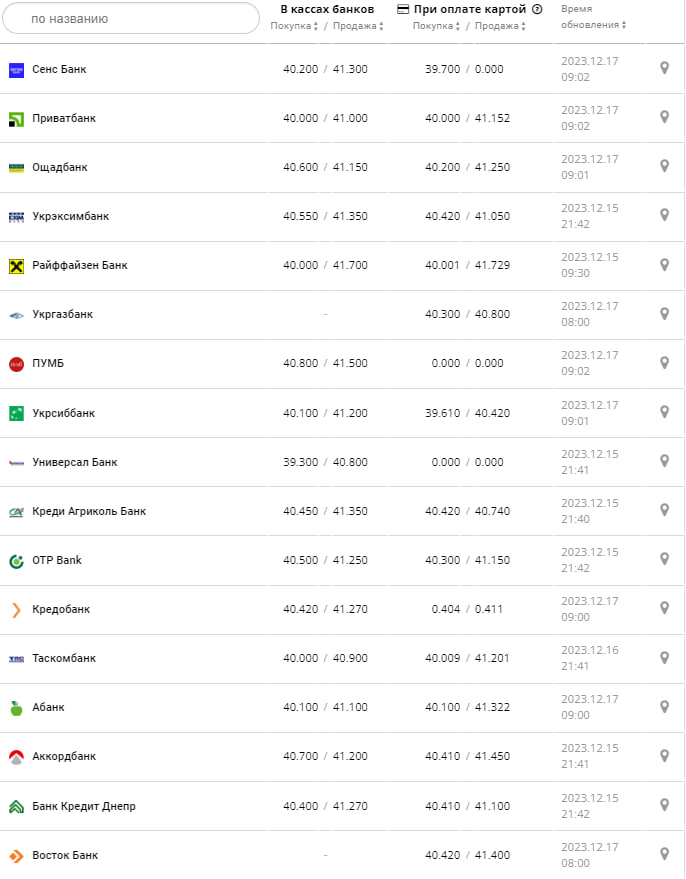The height and width of the screenshot is (879, 686).
Task: Sort by card payment Покупка rate
Action: 437,26
